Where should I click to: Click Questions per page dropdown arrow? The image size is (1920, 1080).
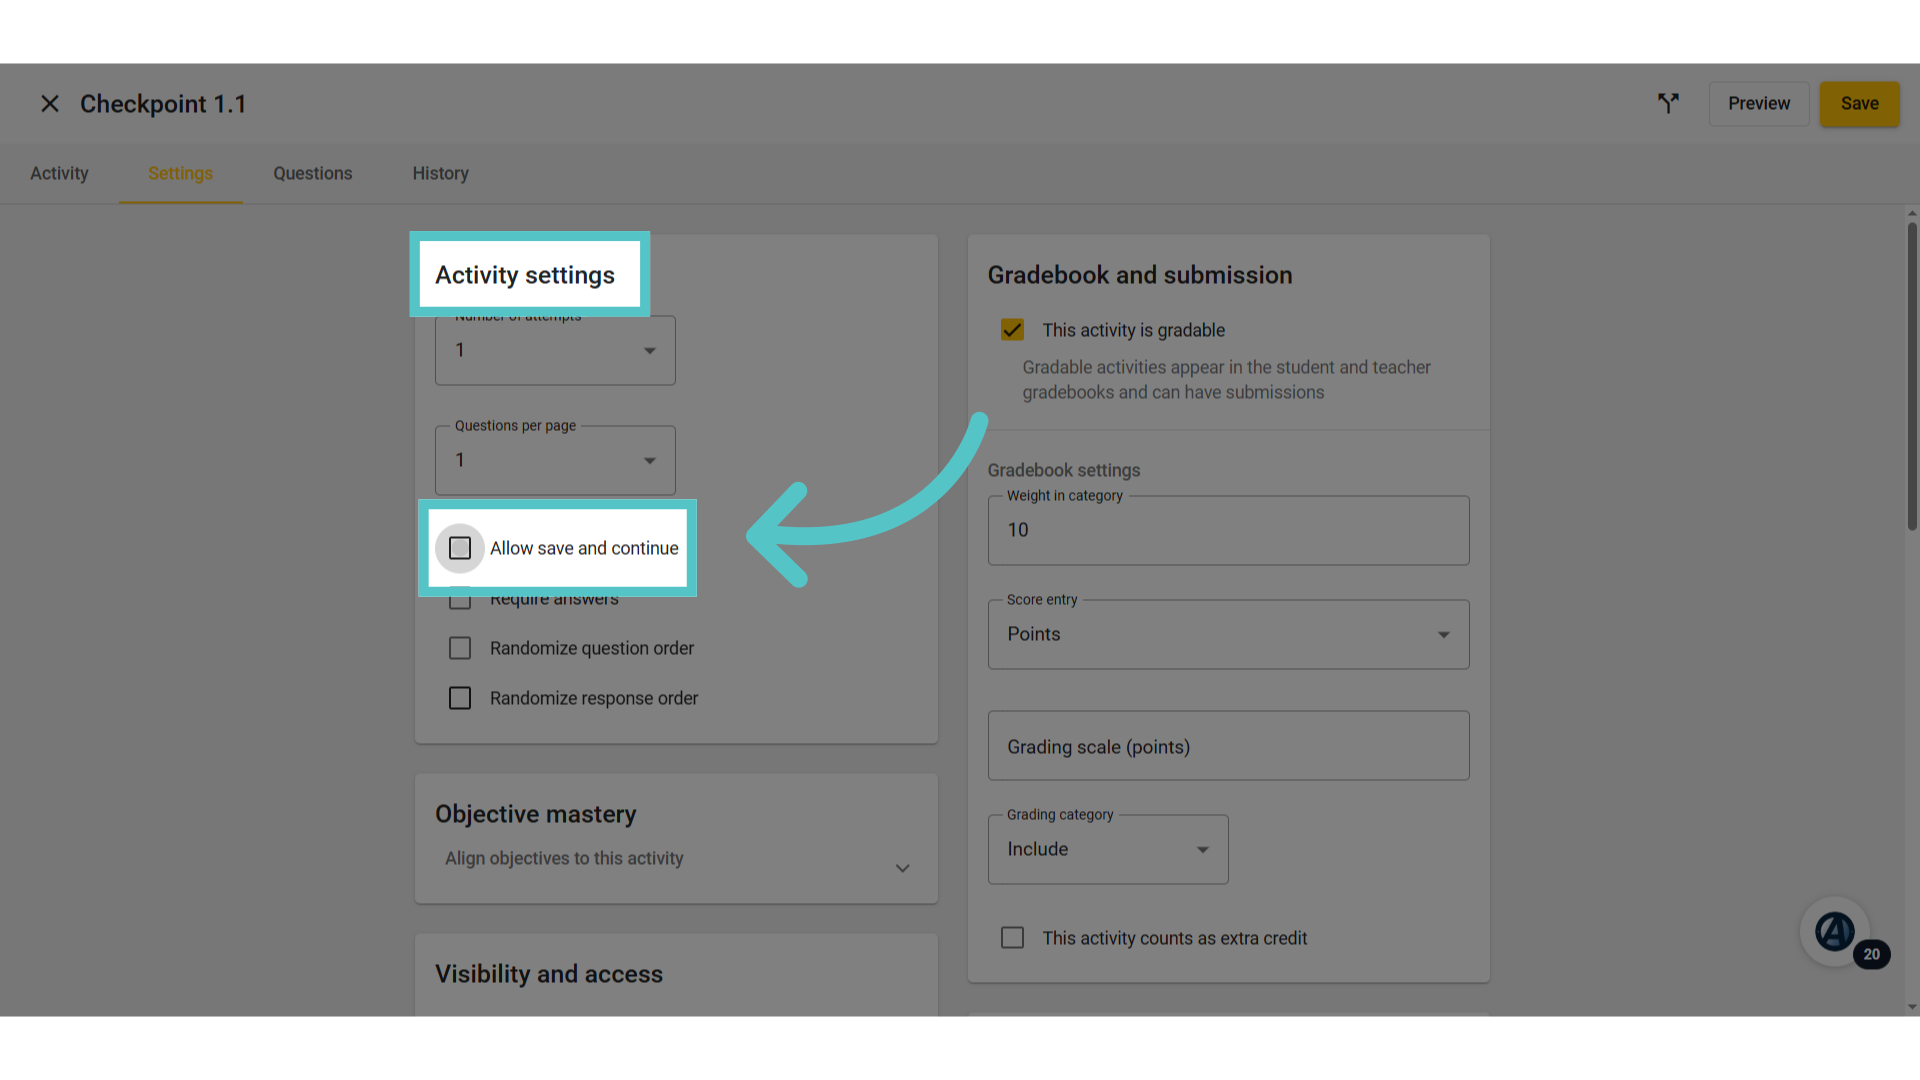[650, 461]
